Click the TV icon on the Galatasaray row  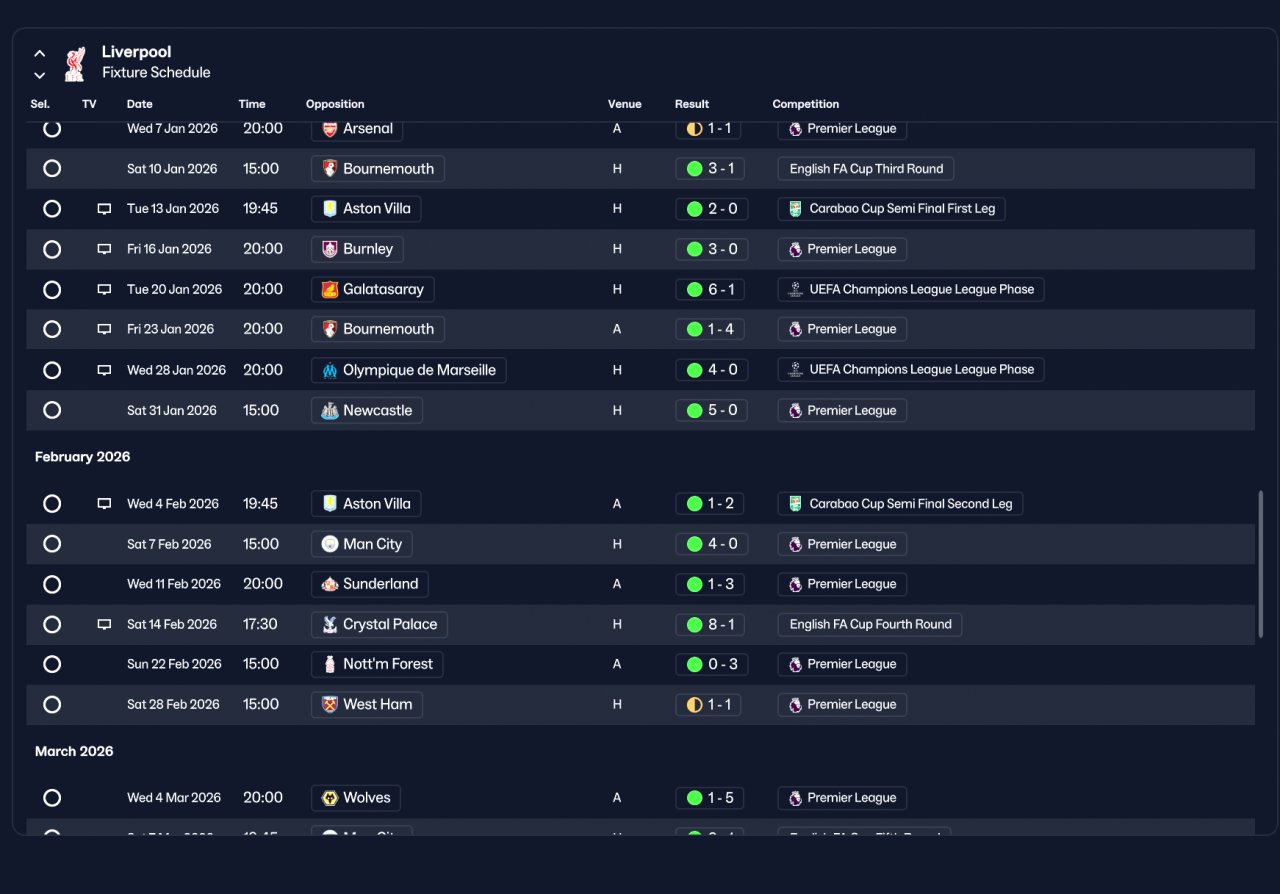[x=104, y=289]
